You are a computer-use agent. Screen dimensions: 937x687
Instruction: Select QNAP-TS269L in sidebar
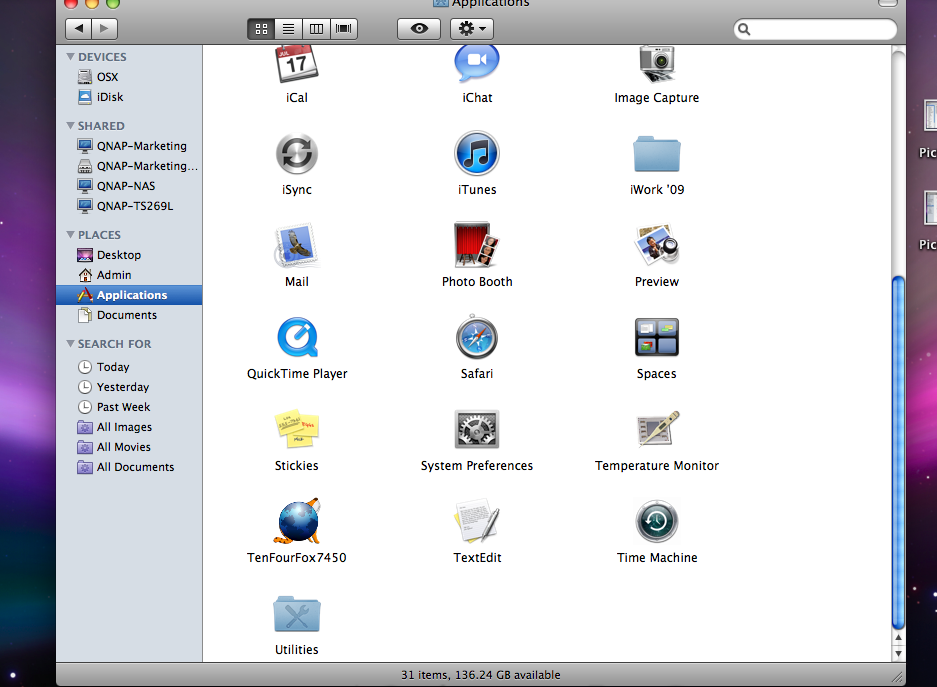pos(129,206)
